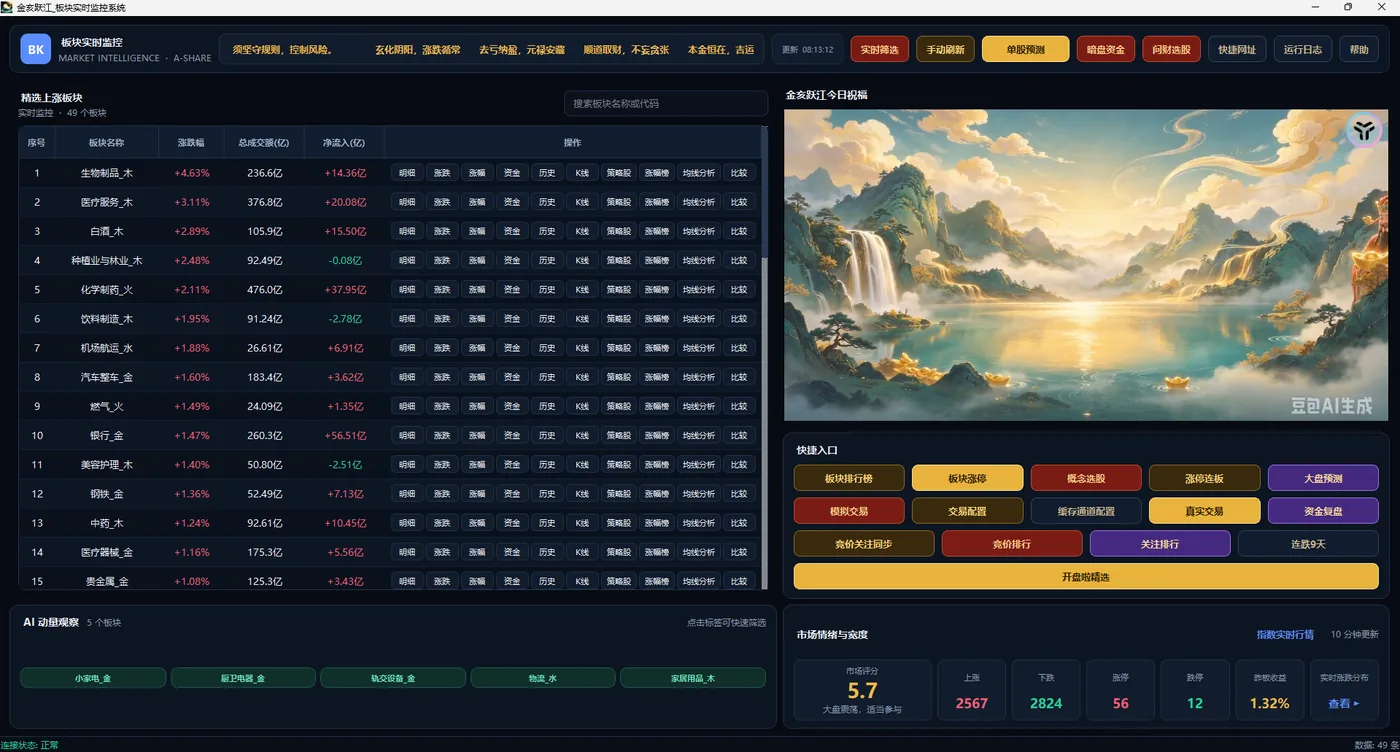This screenshot has width=1400, height=752.
Task: Open 模拟交易 shortcut
Action: click(x=849, y=510)
